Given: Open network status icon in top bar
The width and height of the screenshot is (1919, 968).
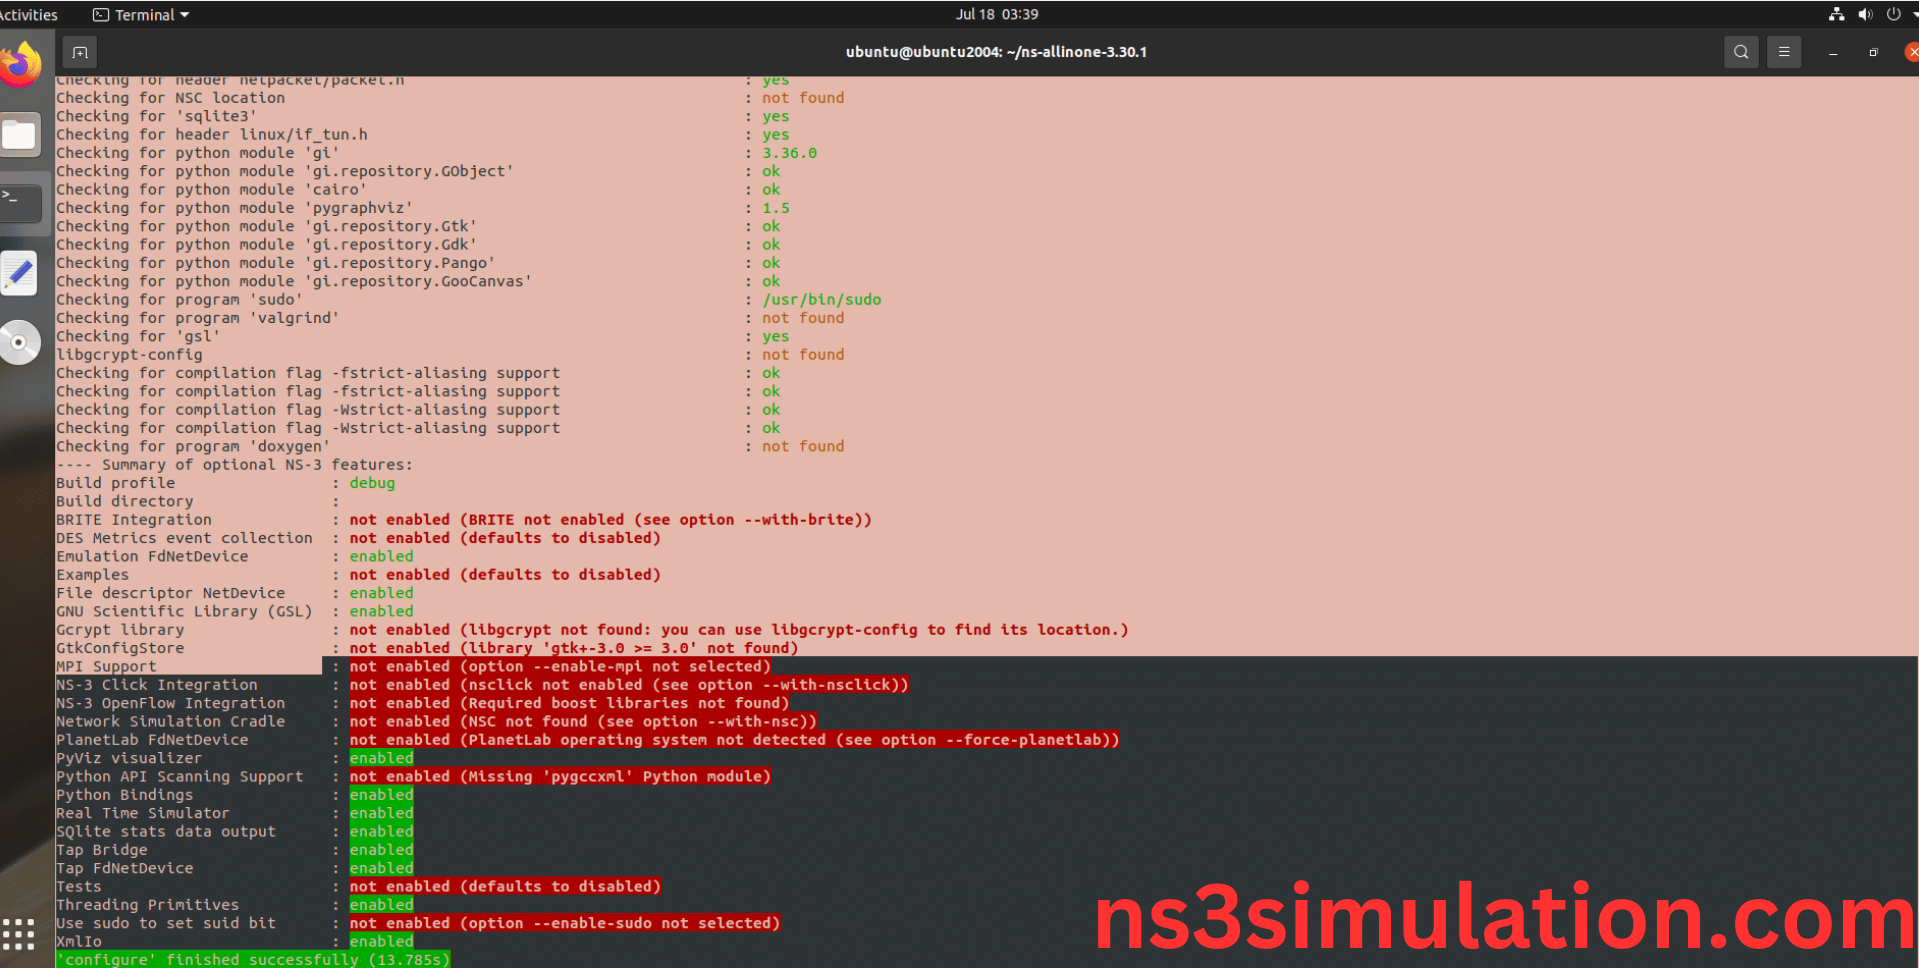Looking at the screenshot, I should tap(1836, 14).
